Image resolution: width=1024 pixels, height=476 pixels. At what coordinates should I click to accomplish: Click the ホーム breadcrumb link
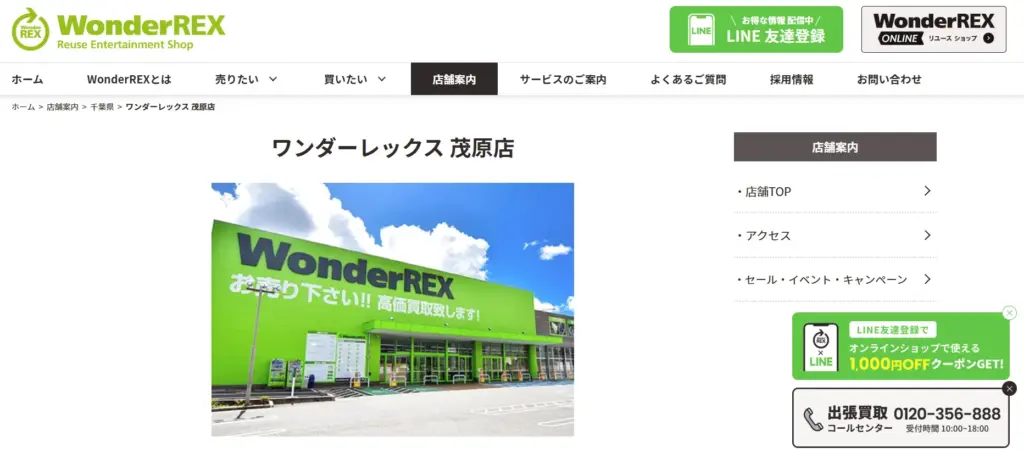(x=23, y=106)
